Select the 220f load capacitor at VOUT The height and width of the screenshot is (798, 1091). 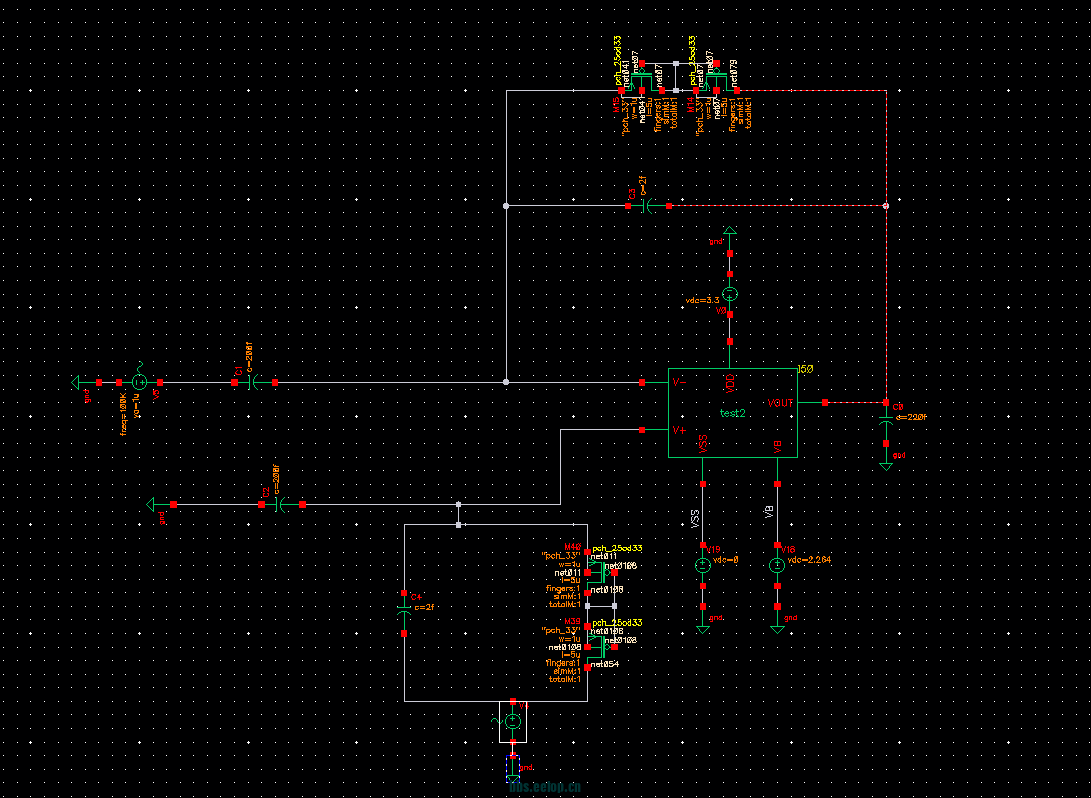click(x=886, y=422)
